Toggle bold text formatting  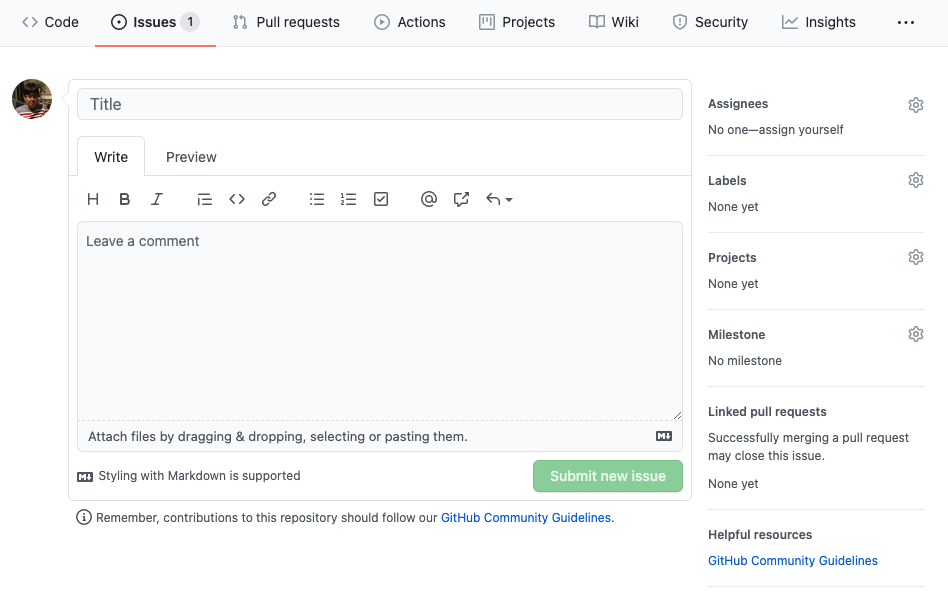point(125,199)
